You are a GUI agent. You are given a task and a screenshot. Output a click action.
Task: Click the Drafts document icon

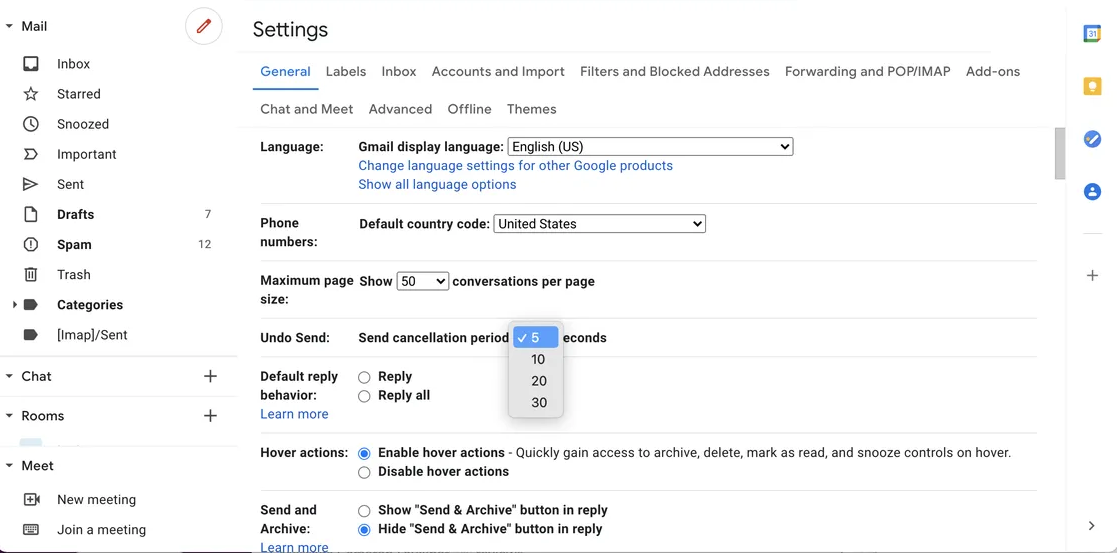[x=31, y=215]
